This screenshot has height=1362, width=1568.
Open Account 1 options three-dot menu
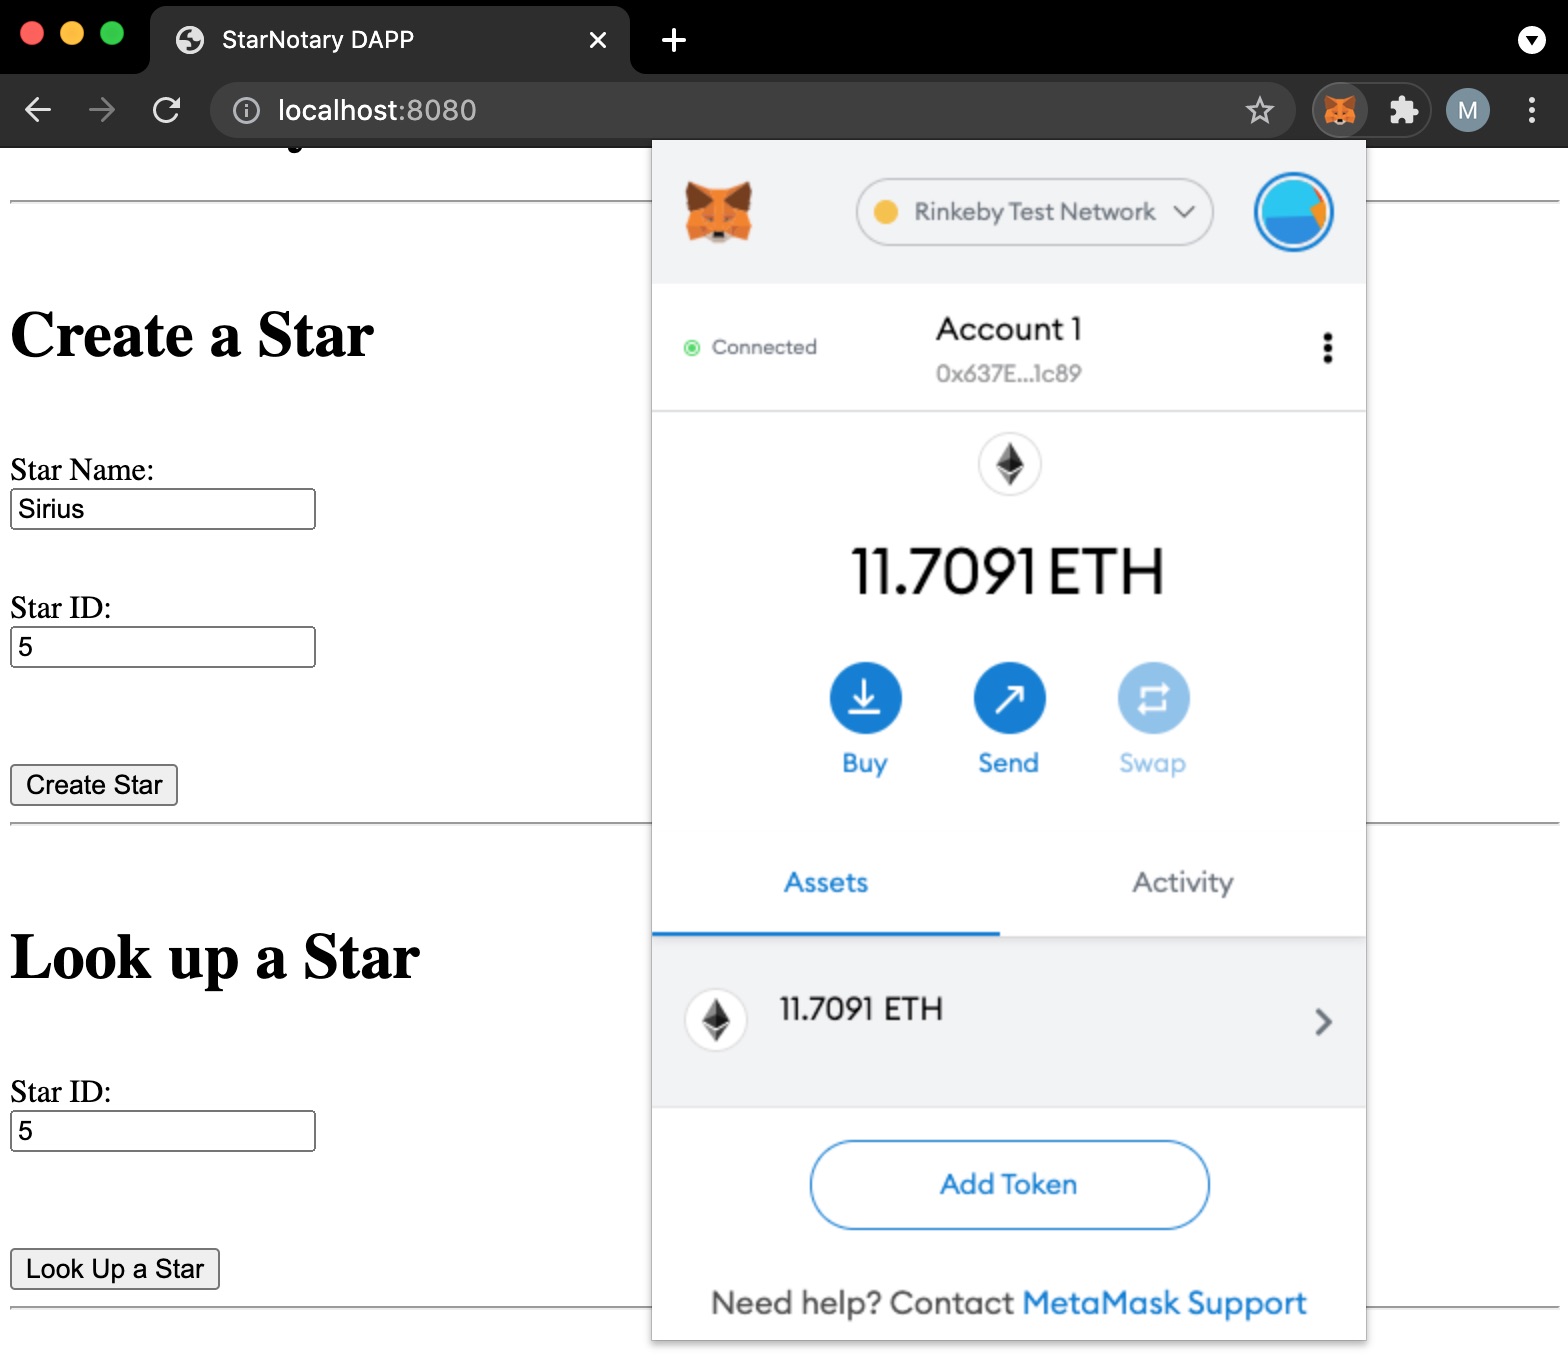pos(1327,348)
